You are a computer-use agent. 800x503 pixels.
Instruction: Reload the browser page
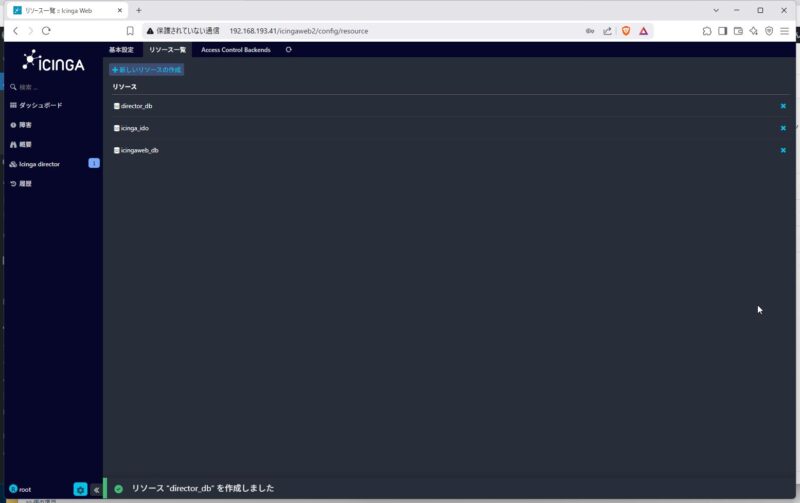pos(46,31)
